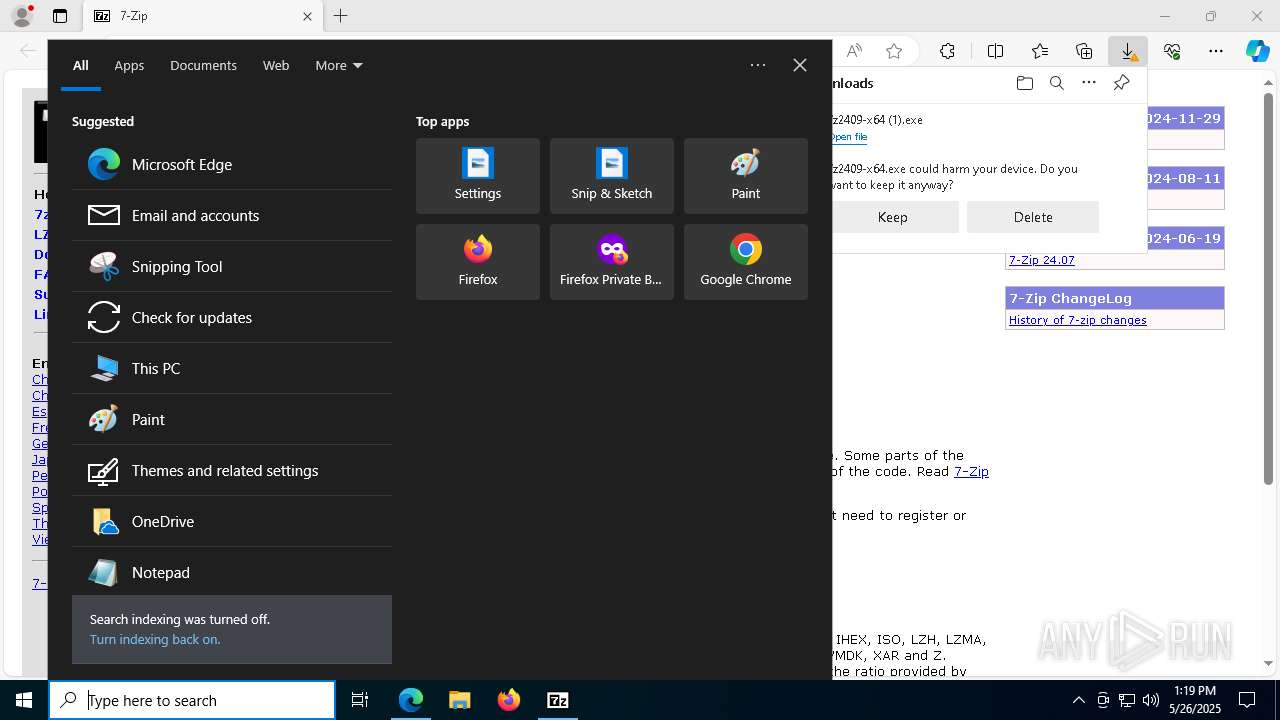The width and height of the screenshot is (1280, 720).
Task: Switch to Documents search tab
Action: (x=203, y=65)
